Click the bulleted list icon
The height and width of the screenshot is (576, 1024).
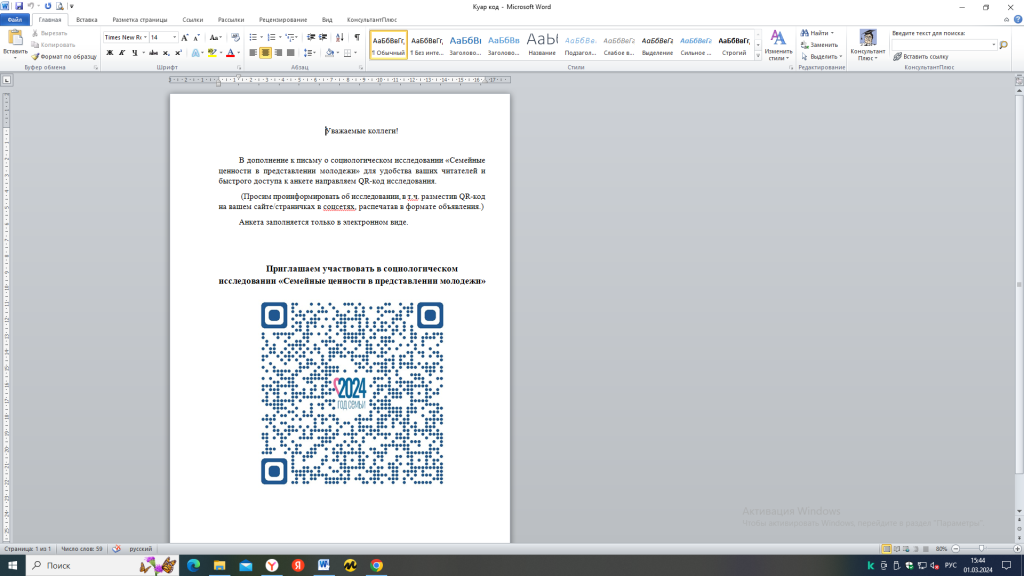[x=253, y=37]
